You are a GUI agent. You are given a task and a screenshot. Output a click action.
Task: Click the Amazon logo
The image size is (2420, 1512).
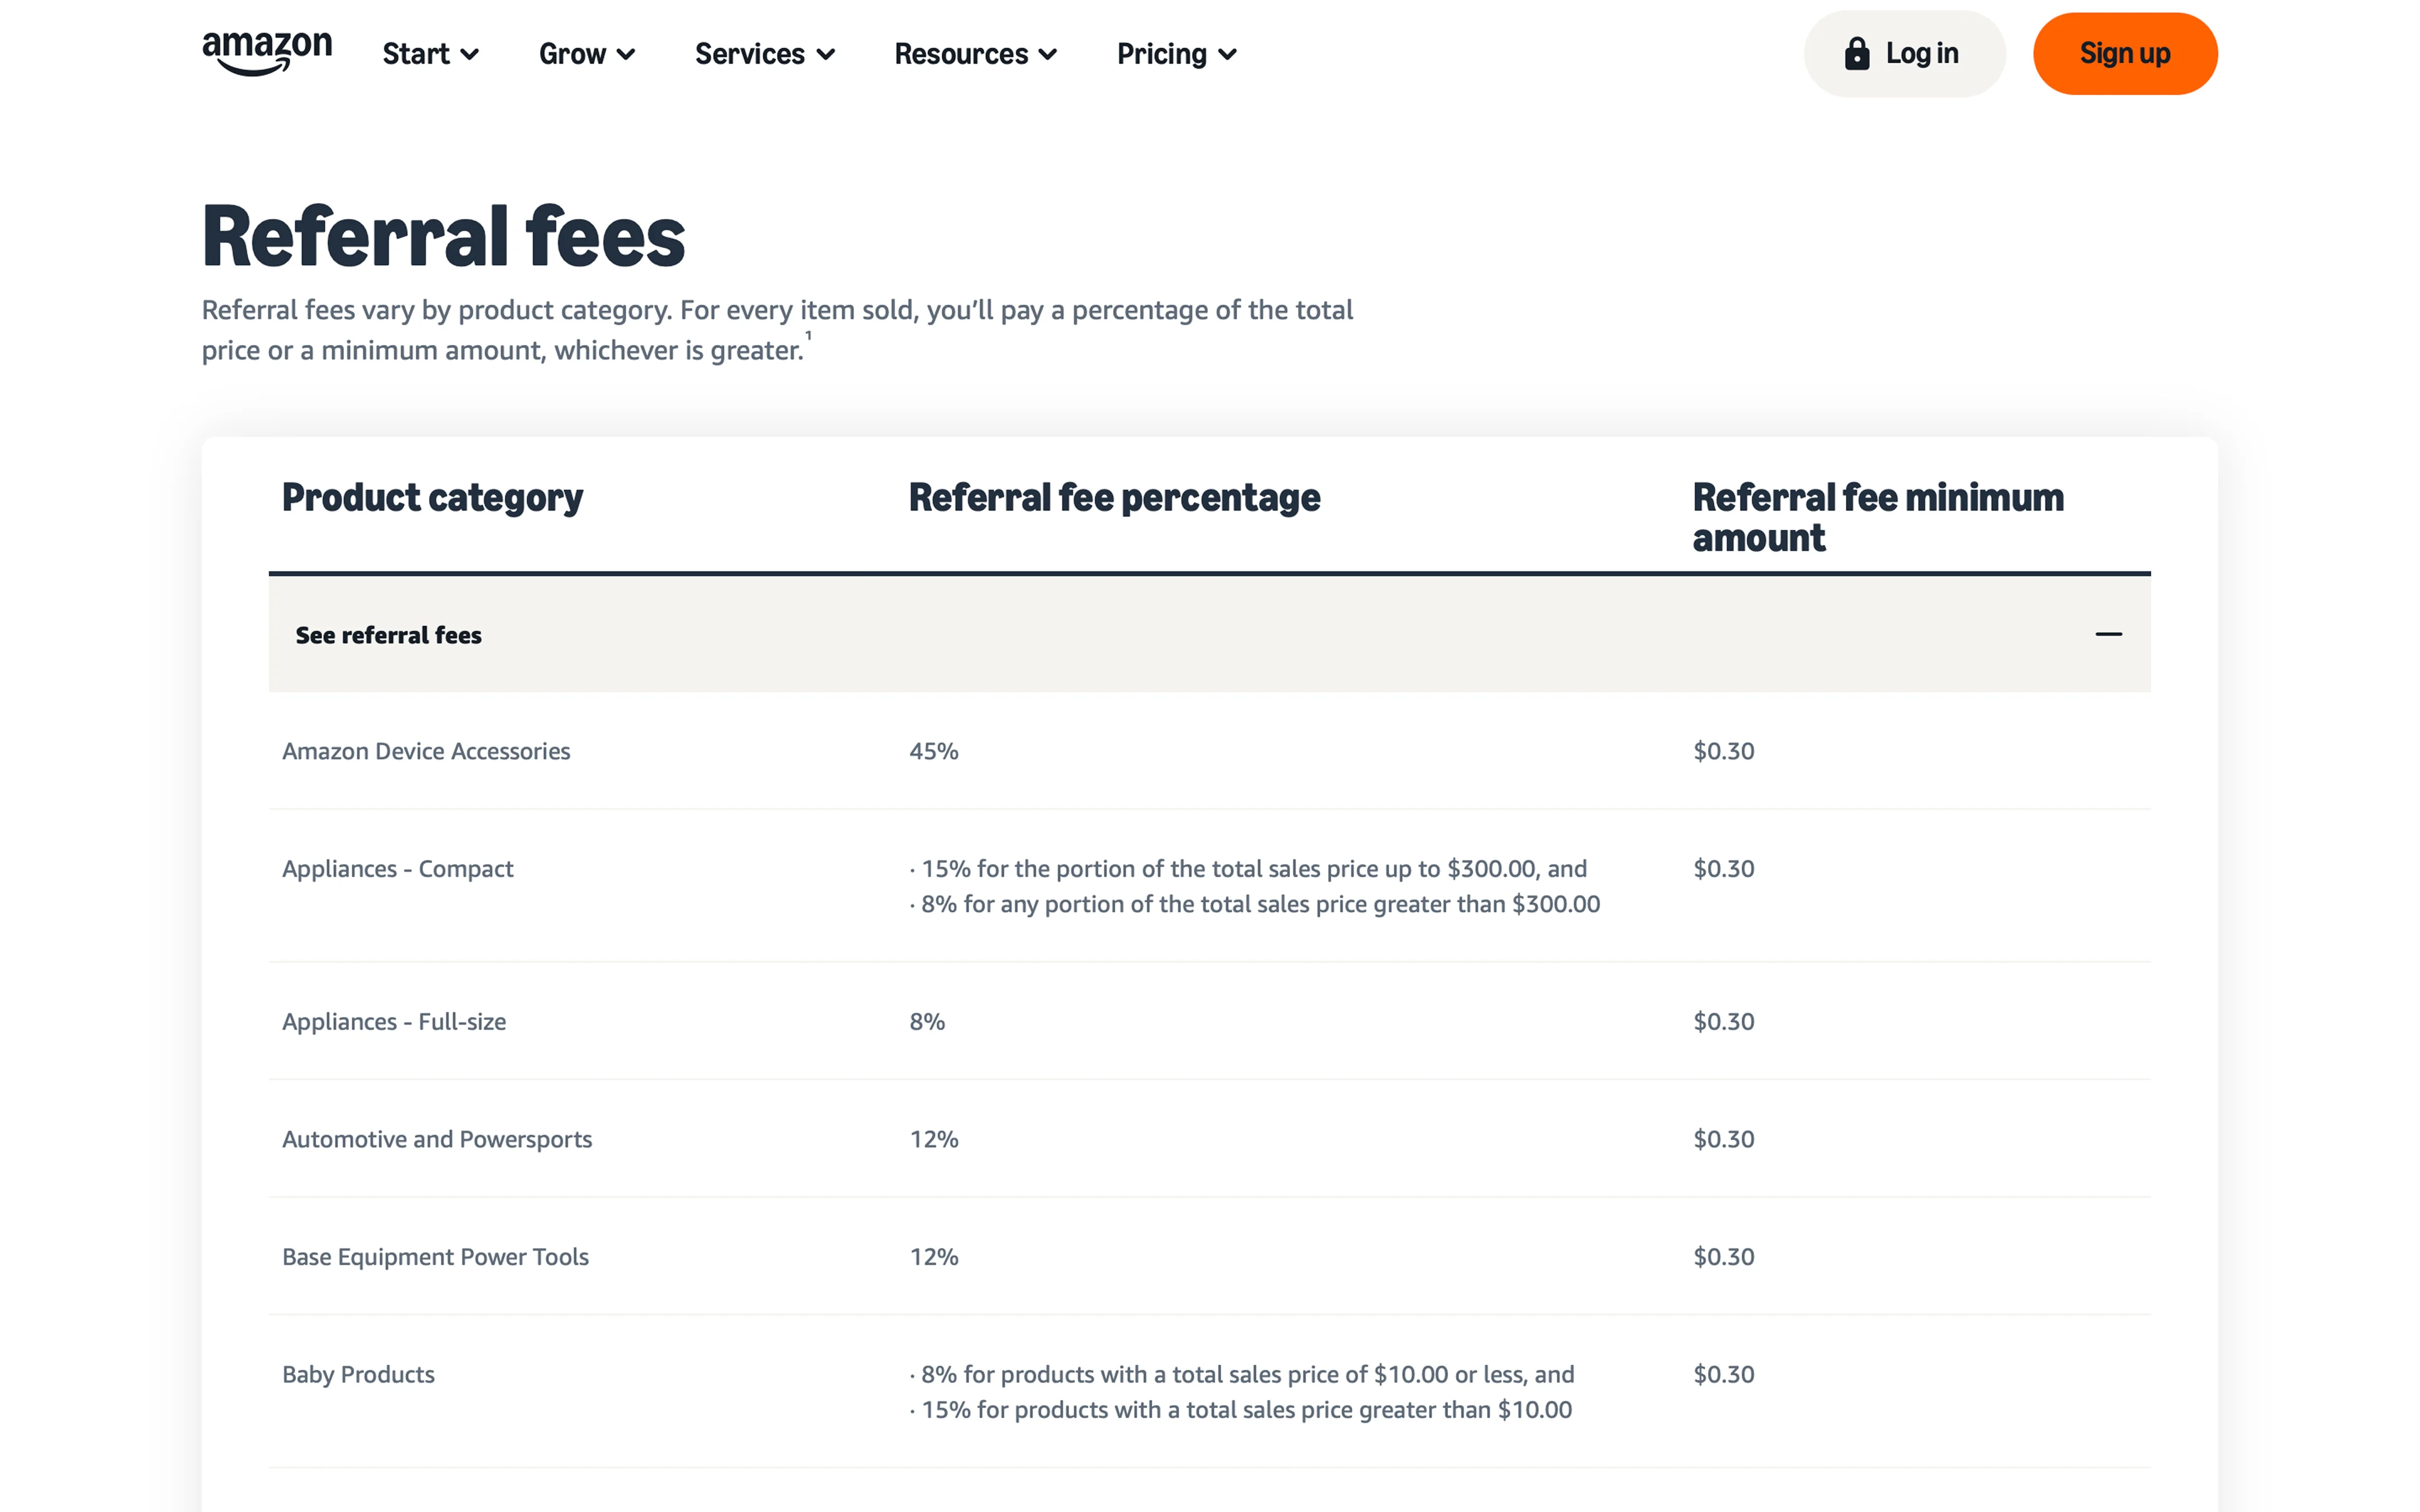tap(267, 53)
